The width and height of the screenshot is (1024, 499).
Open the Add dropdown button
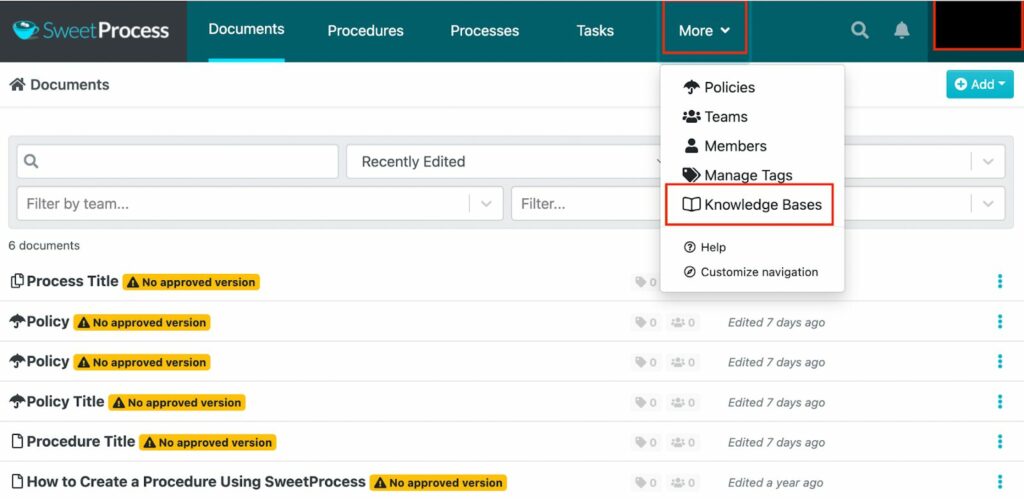pyautogui.click(x=979, y=85)
